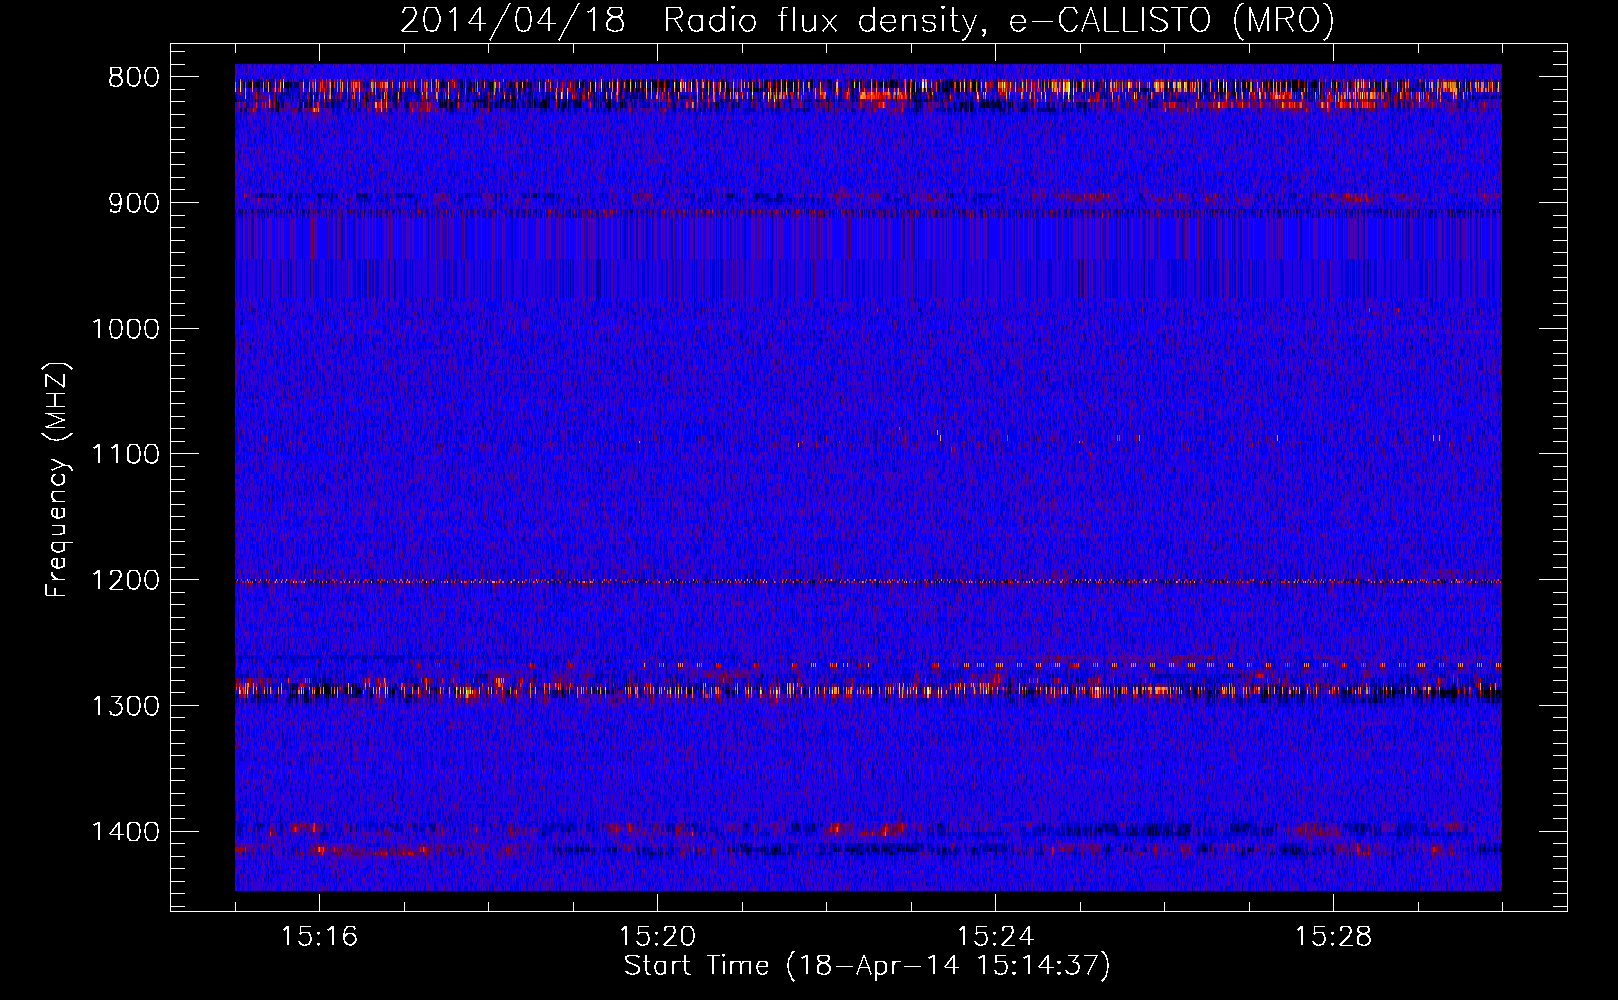Click the 'Start Time (18-Apr-14 15:14:37)' x-axis label
This screenshot has width=1618, height=1000.
867,966
